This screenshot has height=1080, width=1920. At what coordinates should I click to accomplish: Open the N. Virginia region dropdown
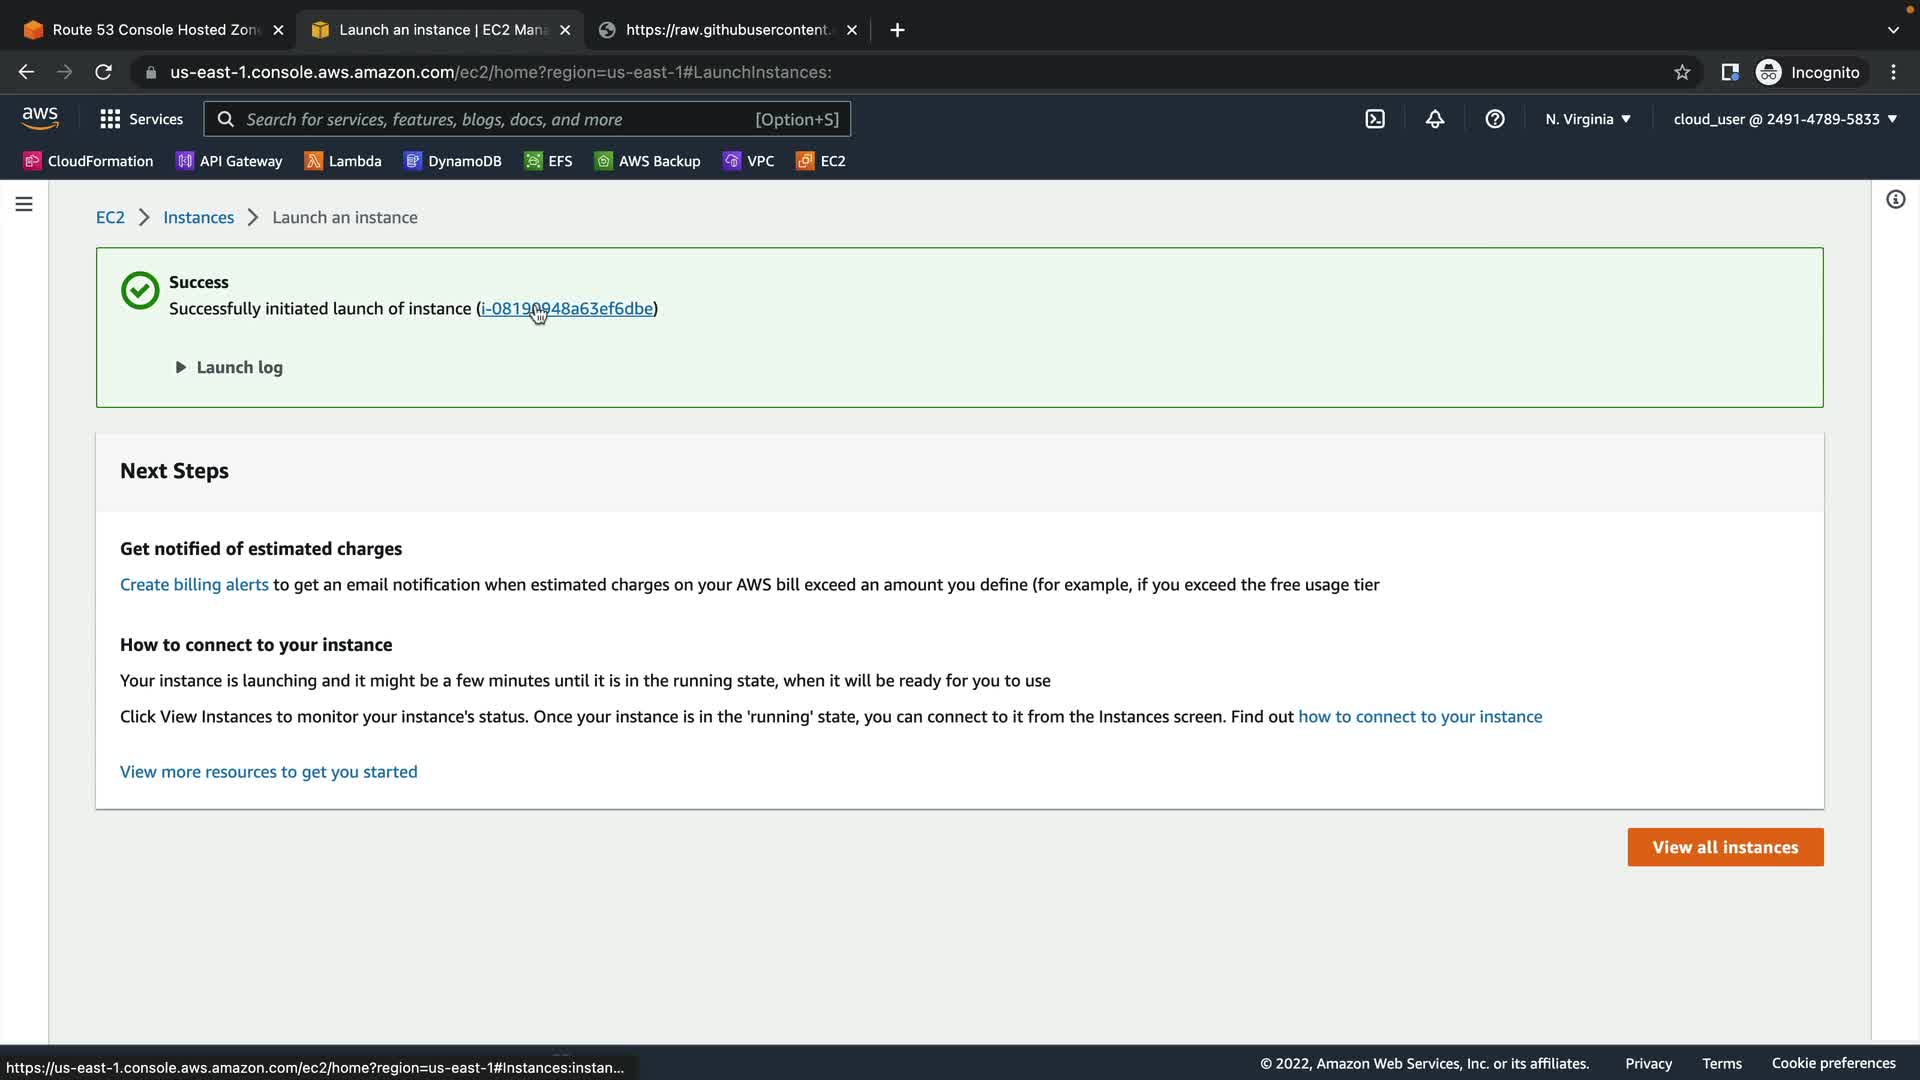(x=1587, y=119)
